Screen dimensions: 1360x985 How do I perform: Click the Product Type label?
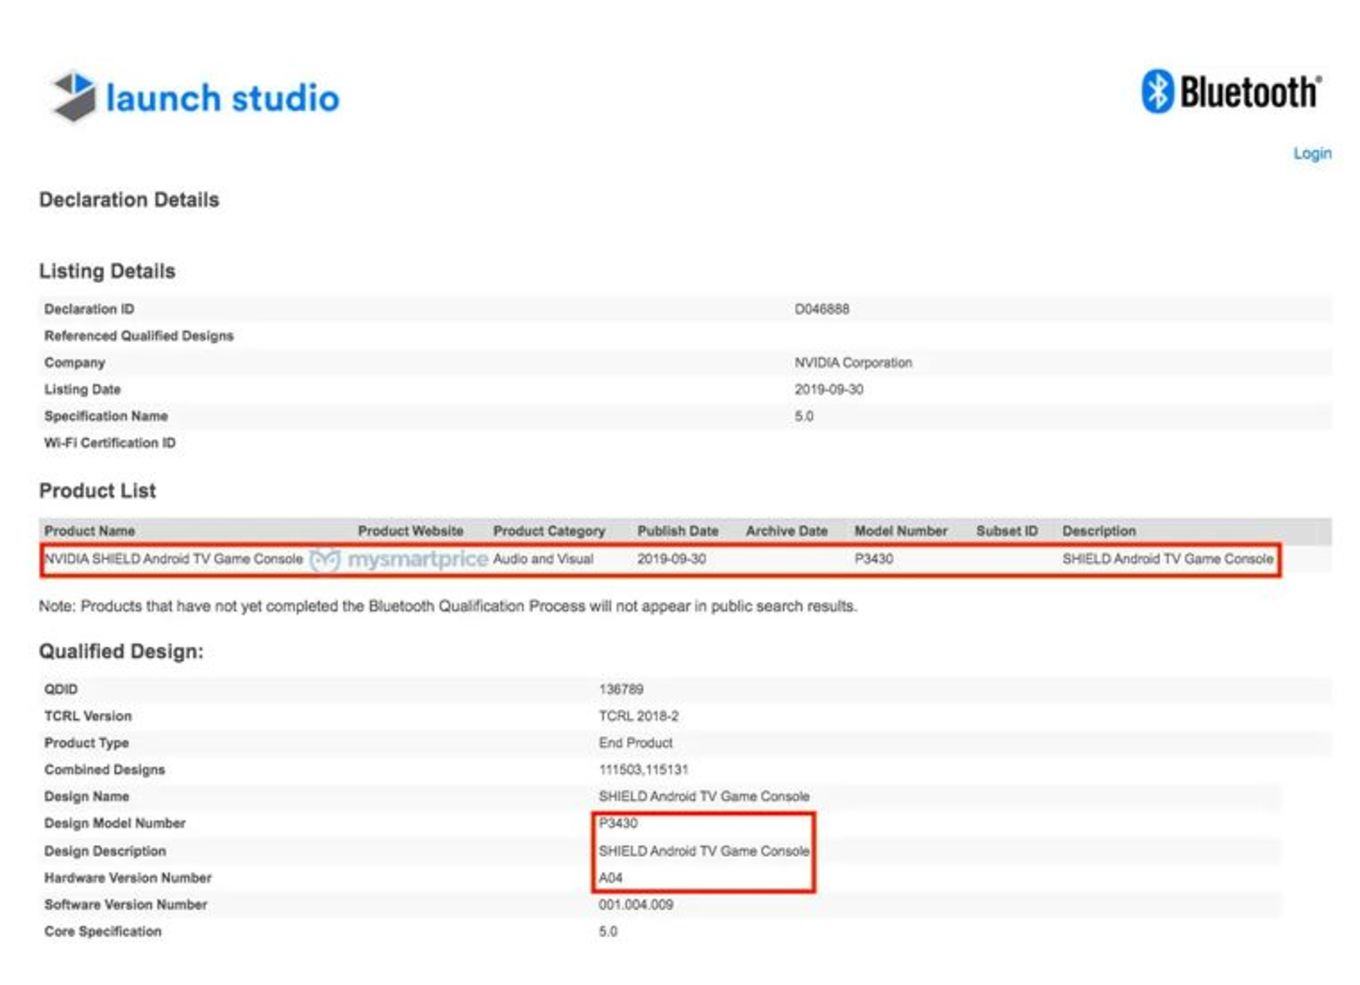click(86, 743)
